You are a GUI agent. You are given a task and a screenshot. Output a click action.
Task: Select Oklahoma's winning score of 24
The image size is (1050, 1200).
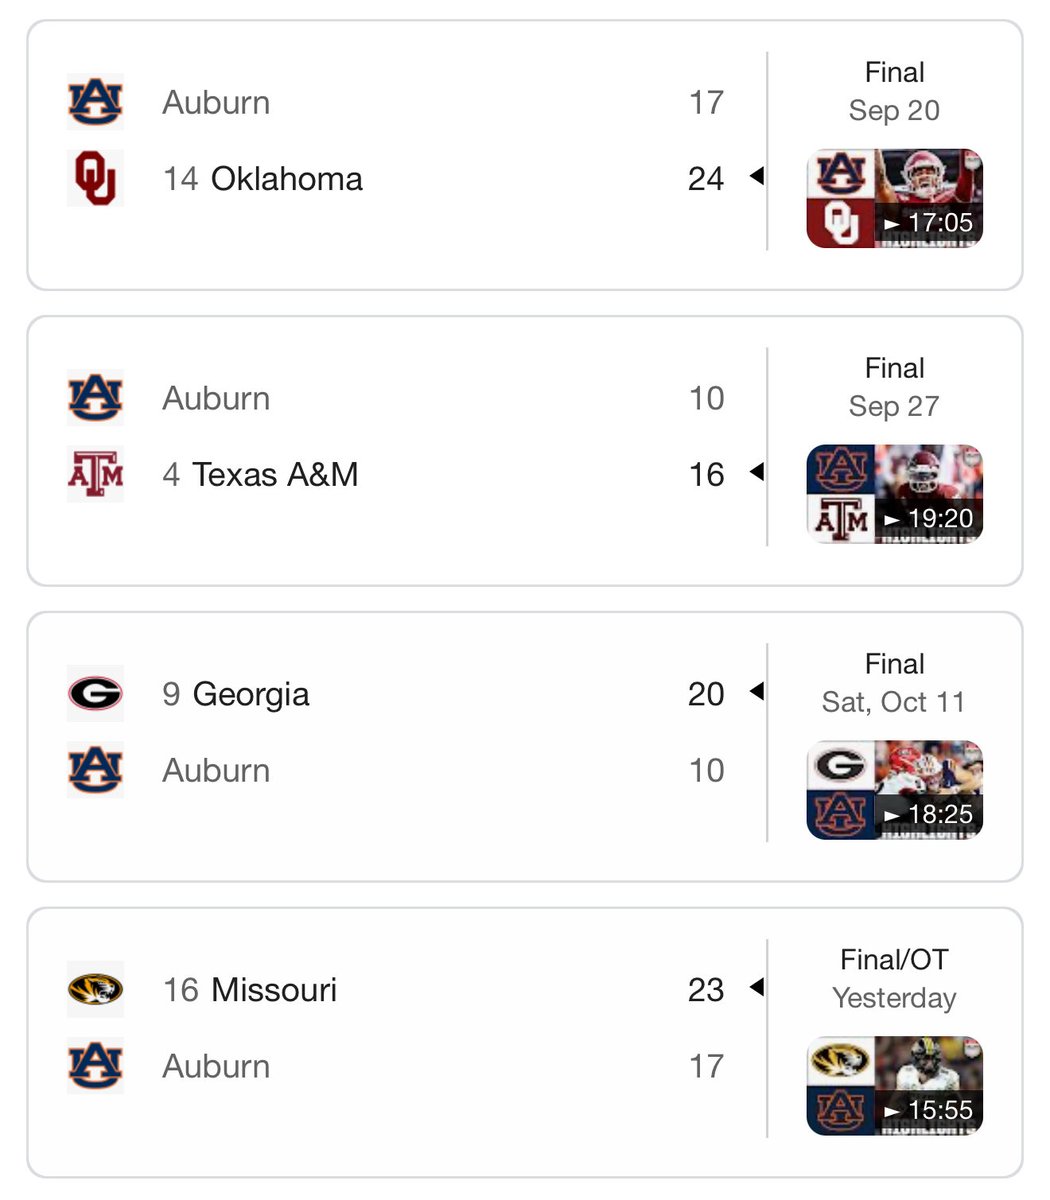pyautogui.click(x=706, y=179)
